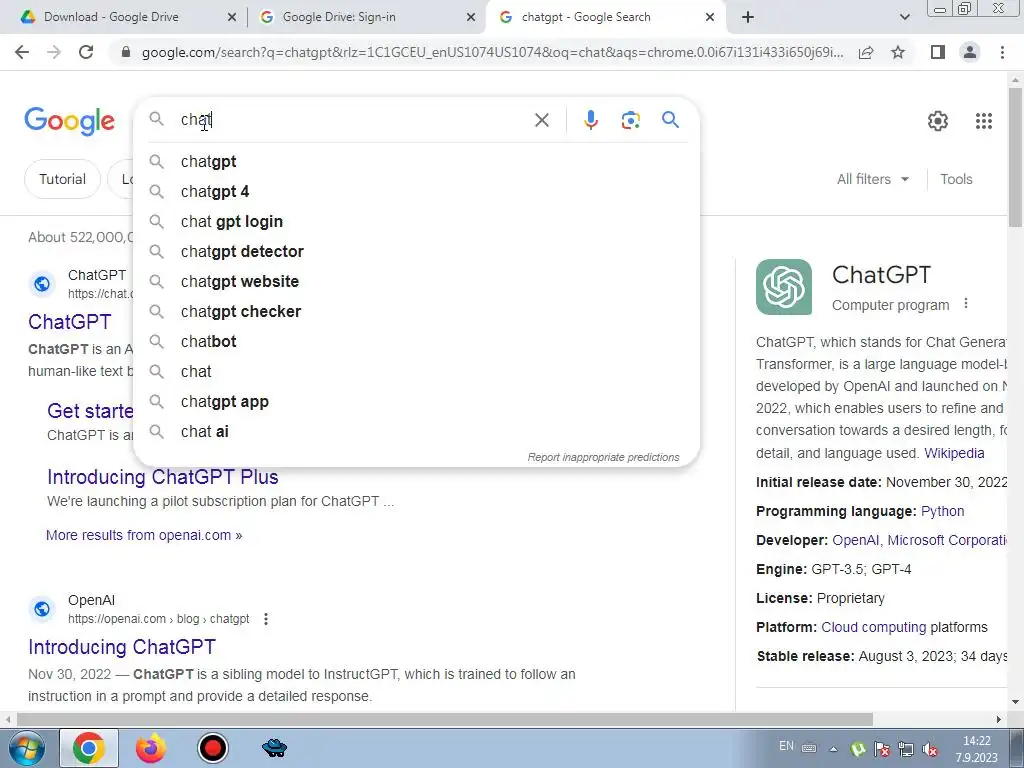Click the horizontal page scrollbar
The image size is (1024, 768).
[444, 719]
